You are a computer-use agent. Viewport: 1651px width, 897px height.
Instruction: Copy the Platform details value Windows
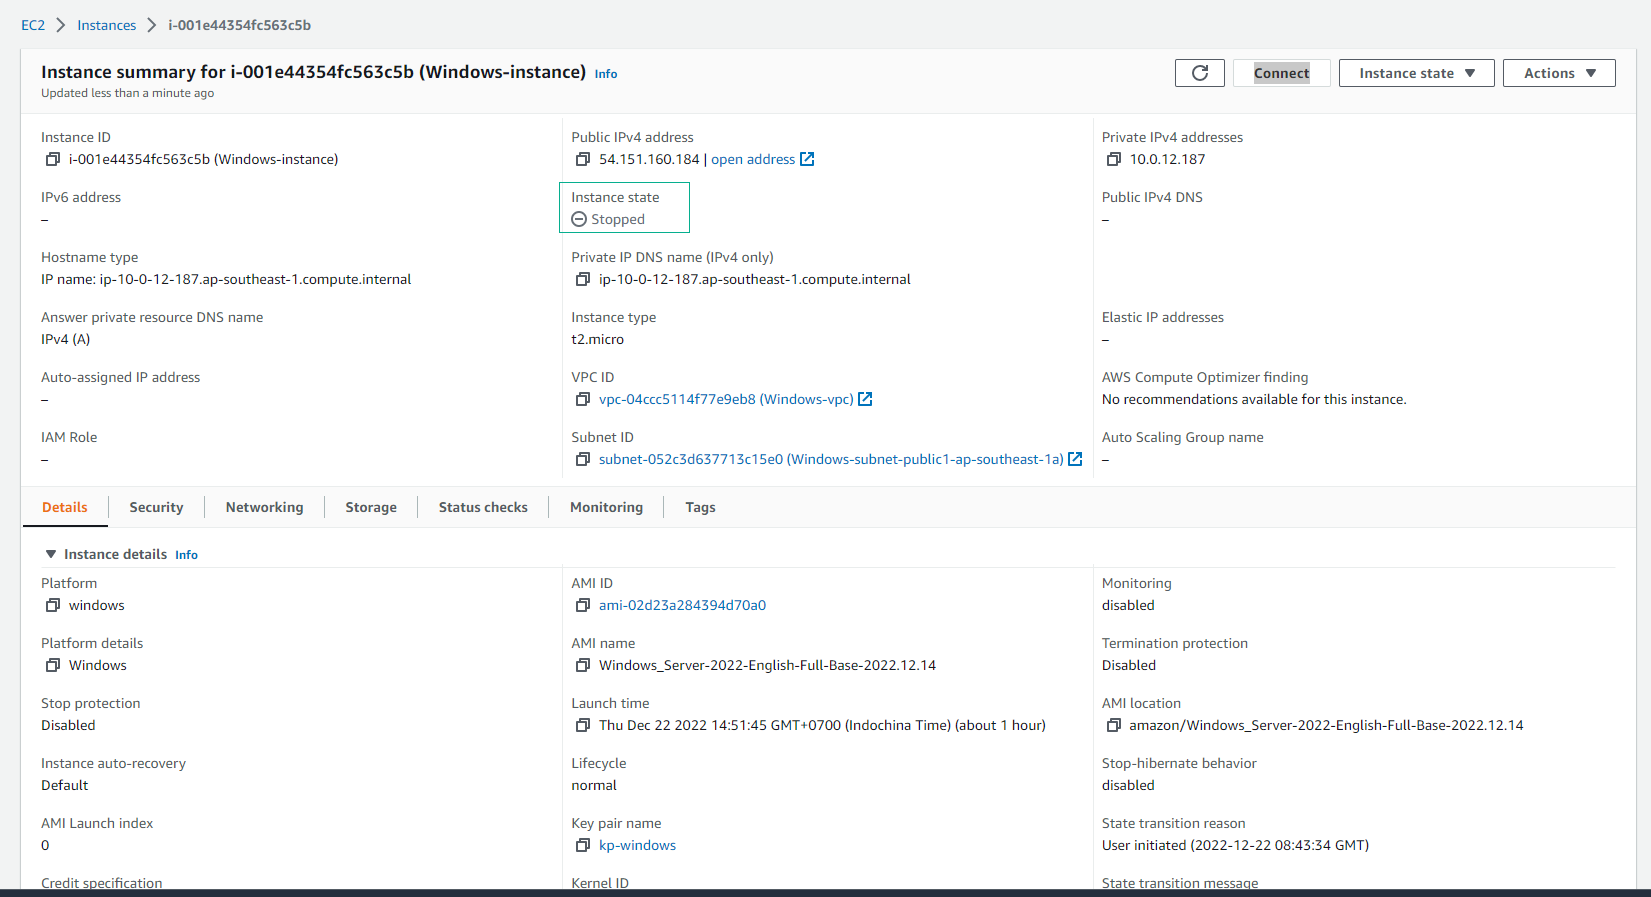53,665
